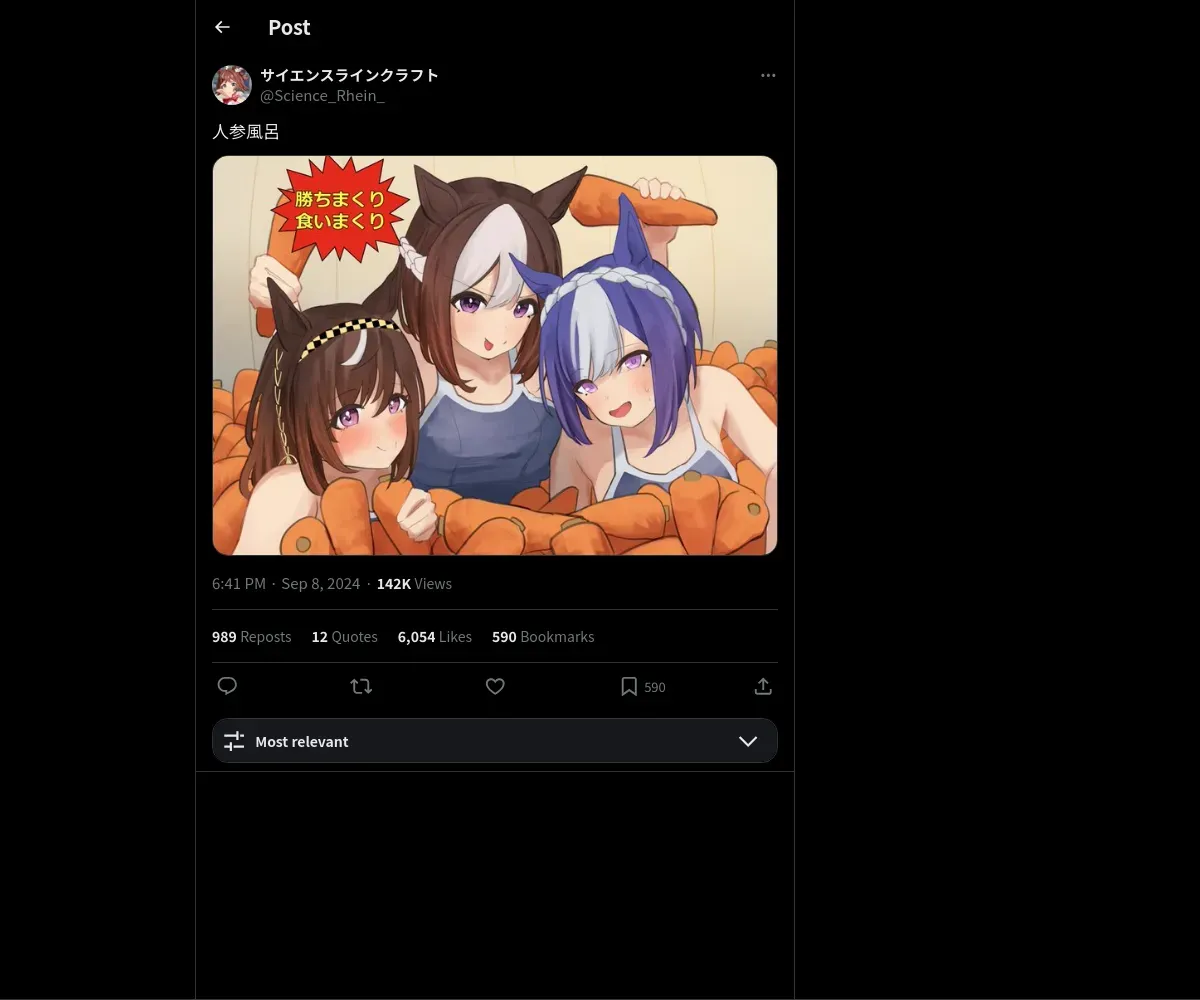Open the Most relevant sort dropdown
The width and height of the screenshot is (1200, 1000).
click(495, 741)
